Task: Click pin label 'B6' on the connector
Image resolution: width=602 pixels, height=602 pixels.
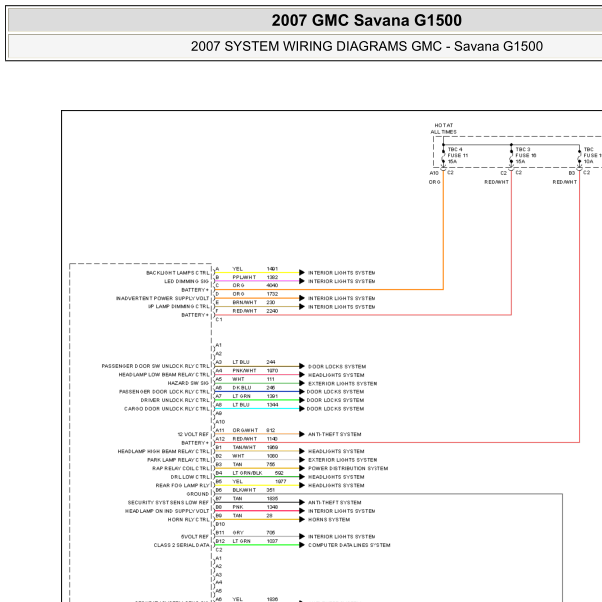Action: tap(218, 490)
